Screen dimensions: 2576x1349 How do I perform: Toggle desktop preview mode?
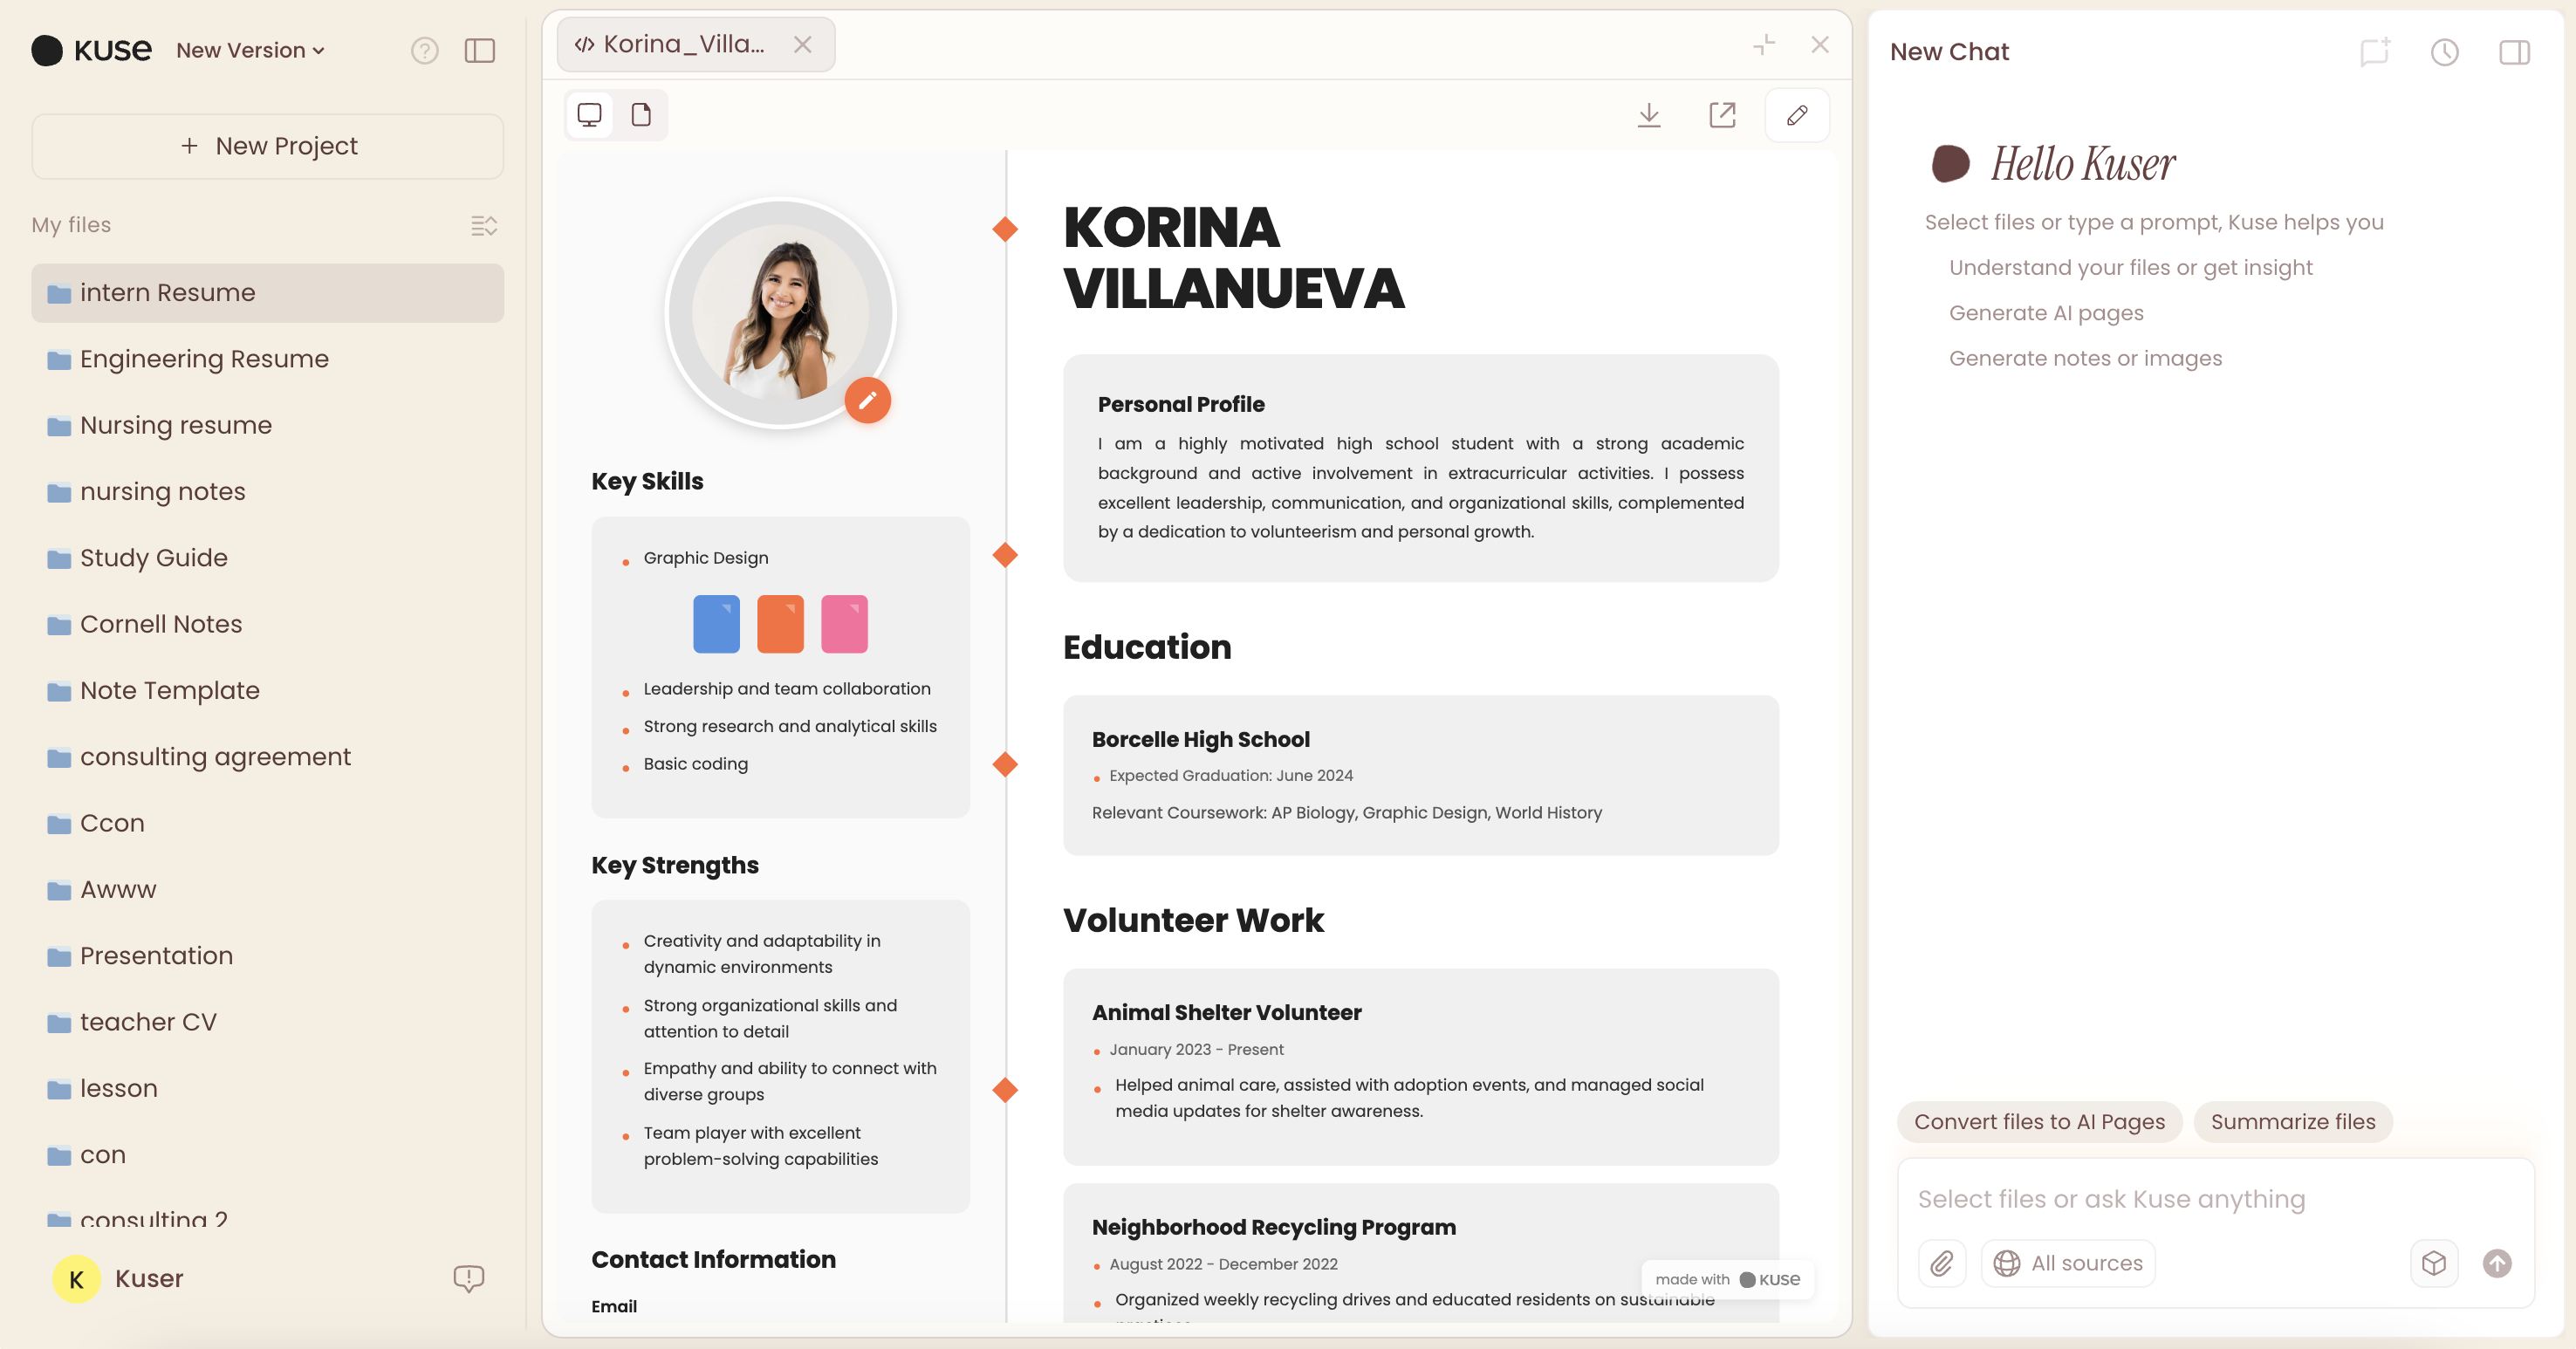(x=589, y=114)
